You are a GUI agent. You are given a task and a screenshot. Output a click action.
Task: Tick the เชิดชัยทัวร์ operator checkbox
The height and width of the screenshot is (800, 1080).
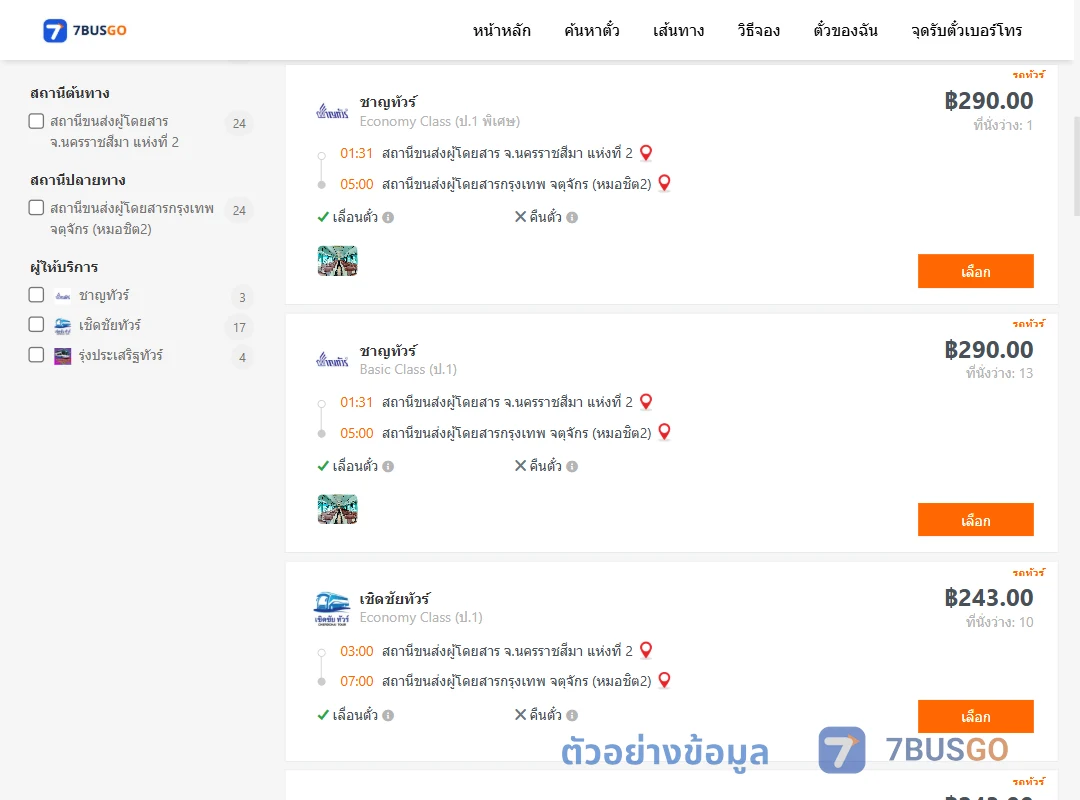[x=37, y=325]
